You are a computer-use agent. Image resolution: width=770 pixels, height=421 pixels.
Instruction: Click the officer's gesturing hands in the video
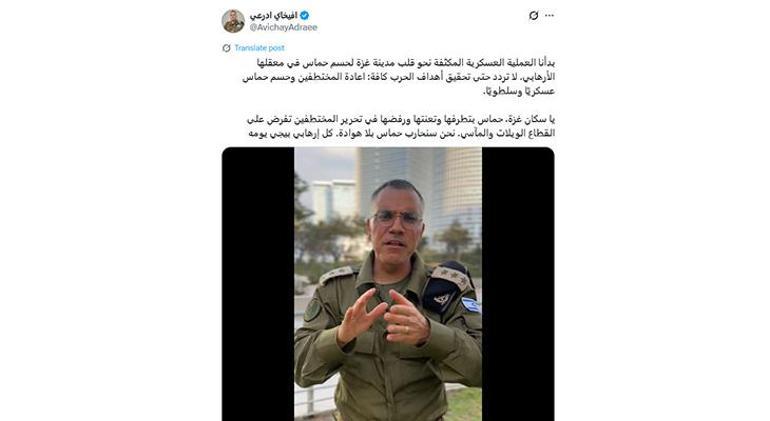[383, 317]
